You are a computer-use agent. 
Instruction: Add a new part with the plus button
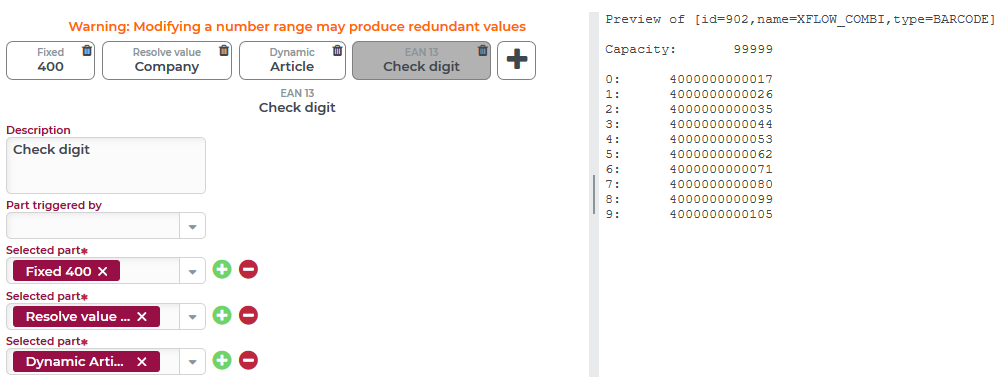click(516, 60)
